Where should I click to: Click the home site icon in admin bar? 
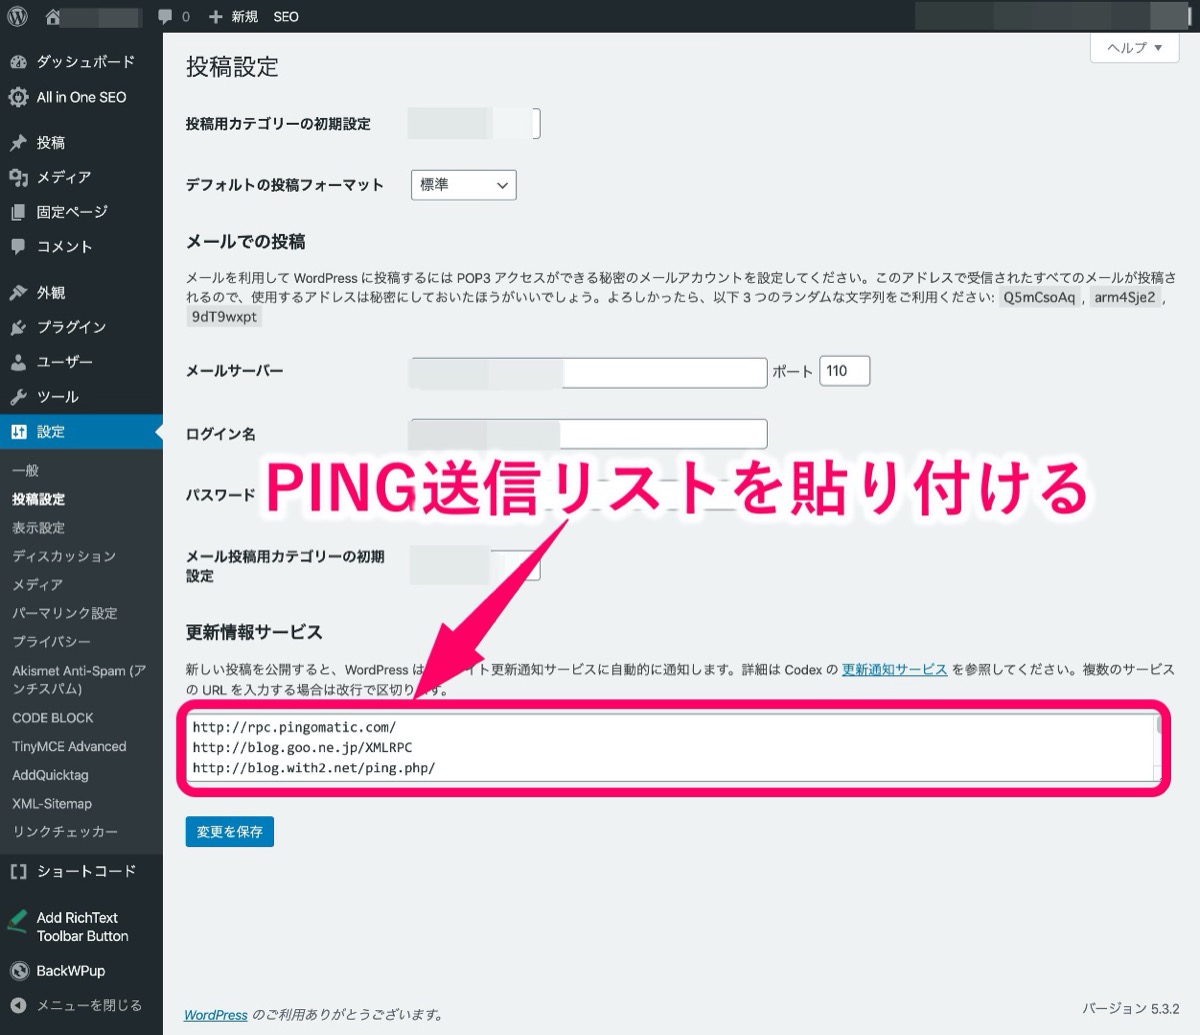[x=53, y=16]
